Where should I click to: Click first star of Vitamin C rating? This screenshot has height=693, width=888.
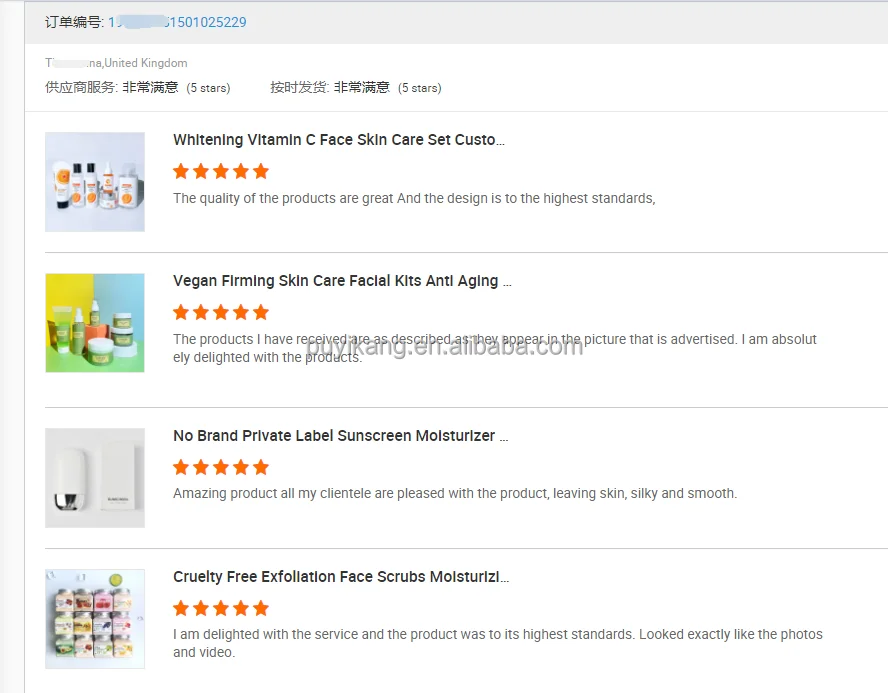[x=181, y=171]
